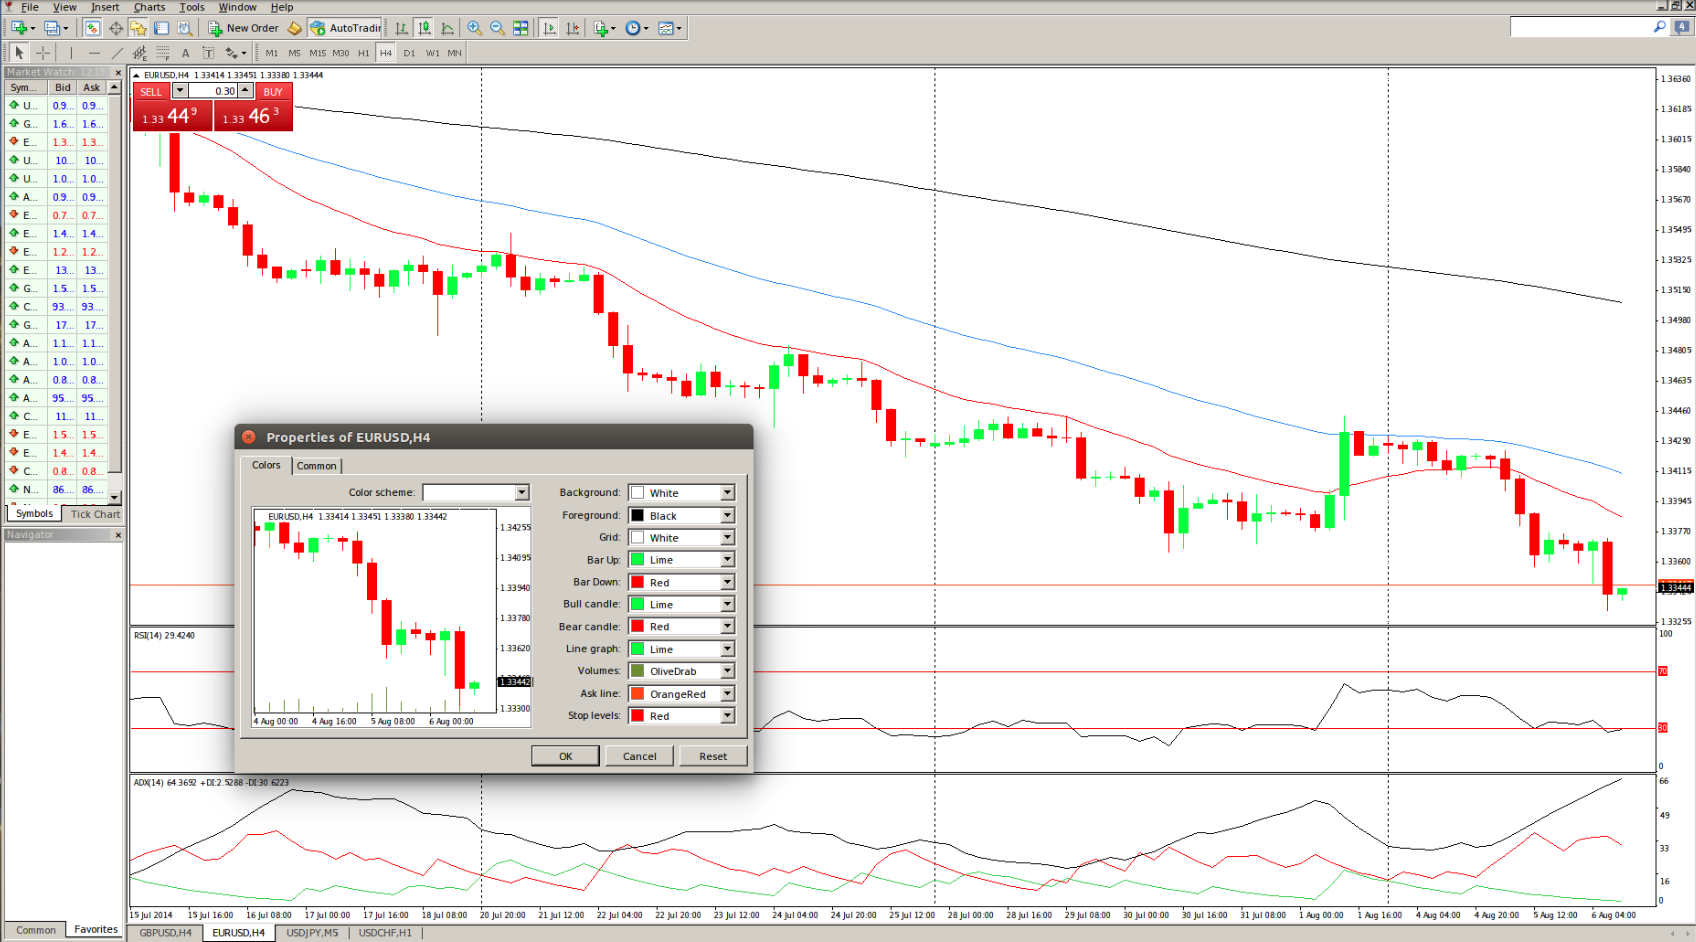Viewport: 1696px width, 942px height.
Task: Click the Zoom Out magnifier icon
Action: pyautogui.click(x=497, y=28)
